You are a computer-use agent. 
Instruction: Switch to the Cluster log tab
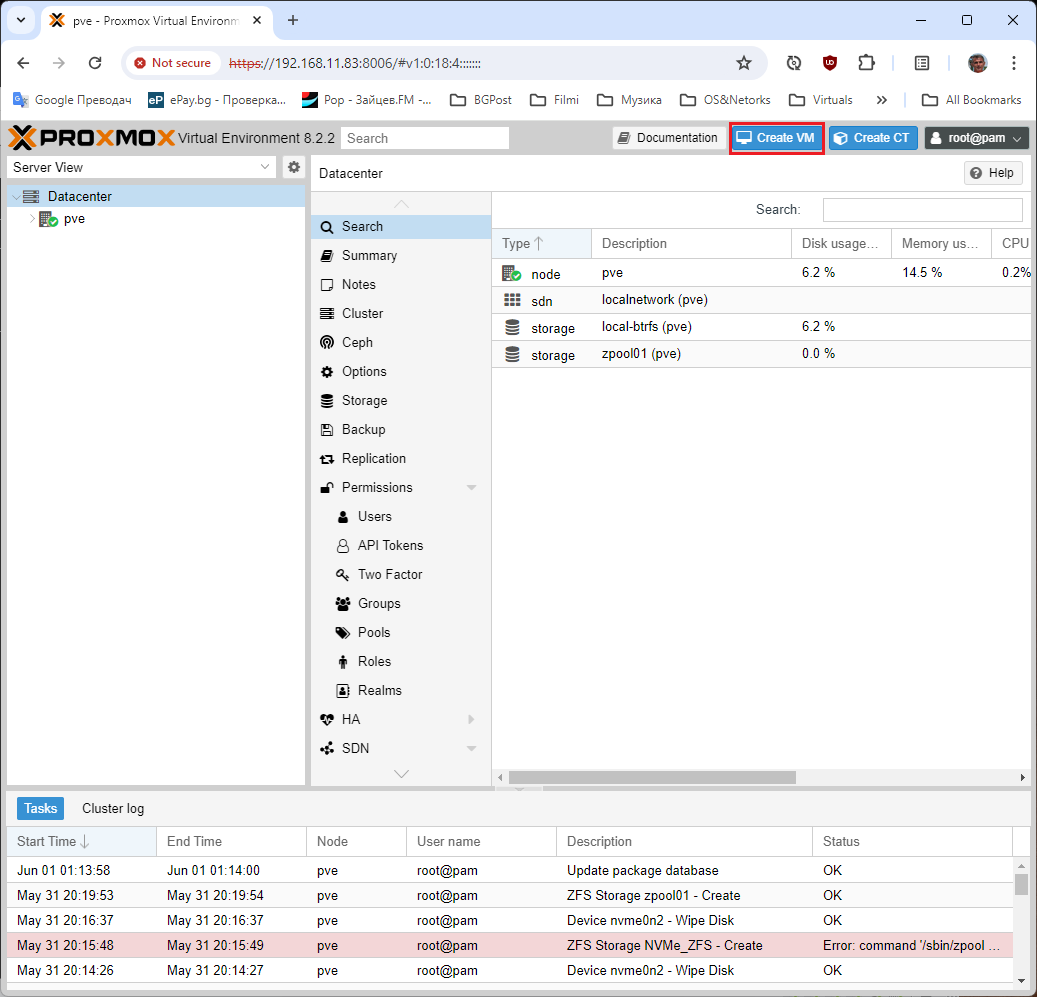click(113, 809)
